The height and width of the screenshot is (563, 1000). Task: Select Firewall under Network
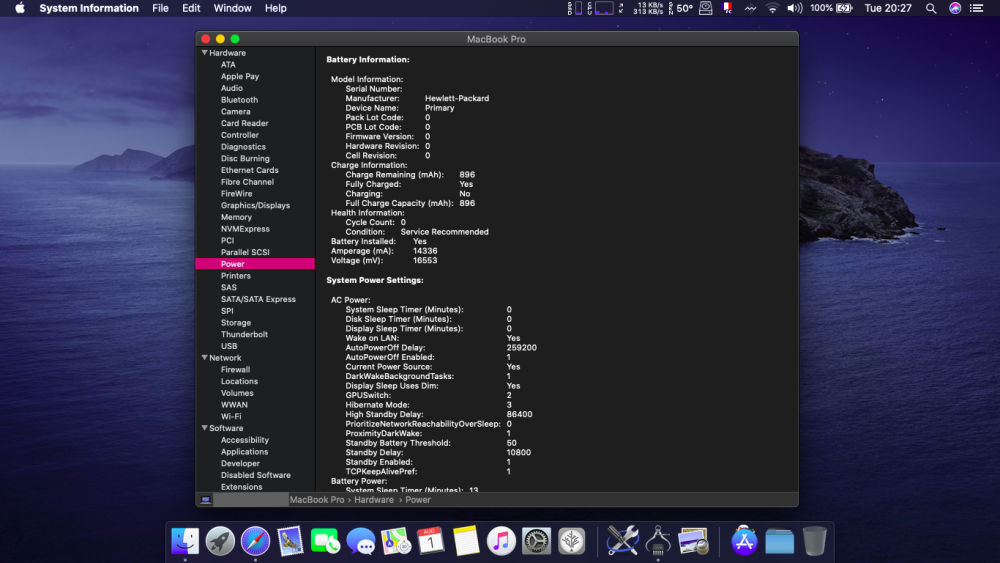(235, 370)
